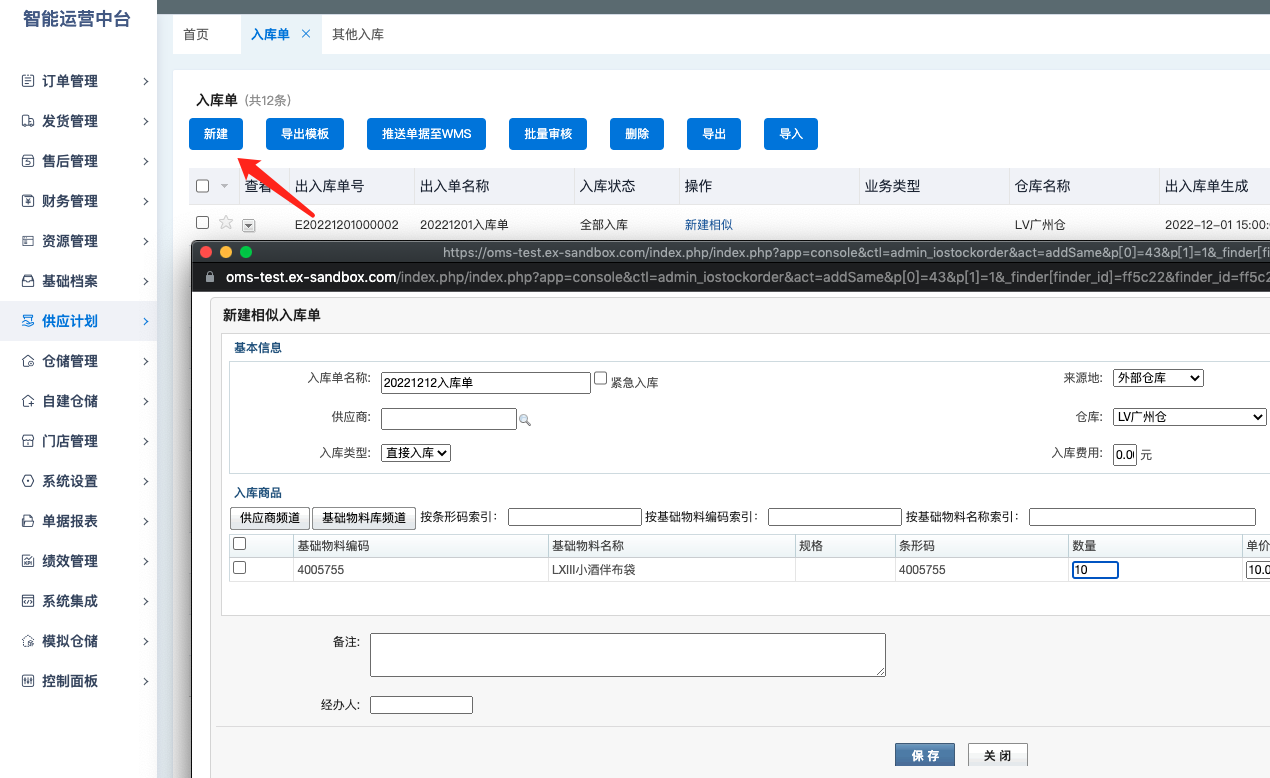Open the 门店管理 sidebar menu
Screen dimensions: 1270x778
(78, 441)
